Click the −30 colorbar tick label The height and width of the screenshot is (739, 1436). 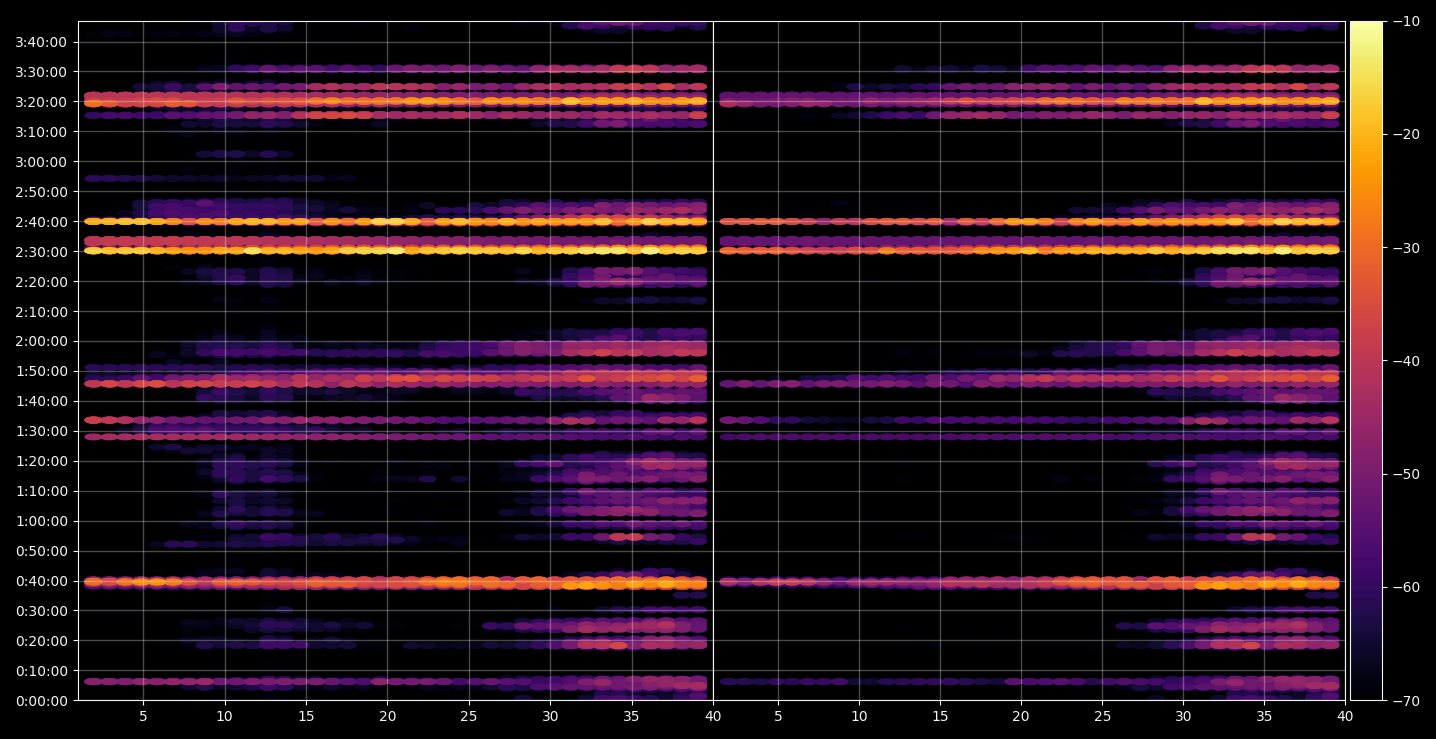pyautogui.click(x=1406, y=248)
